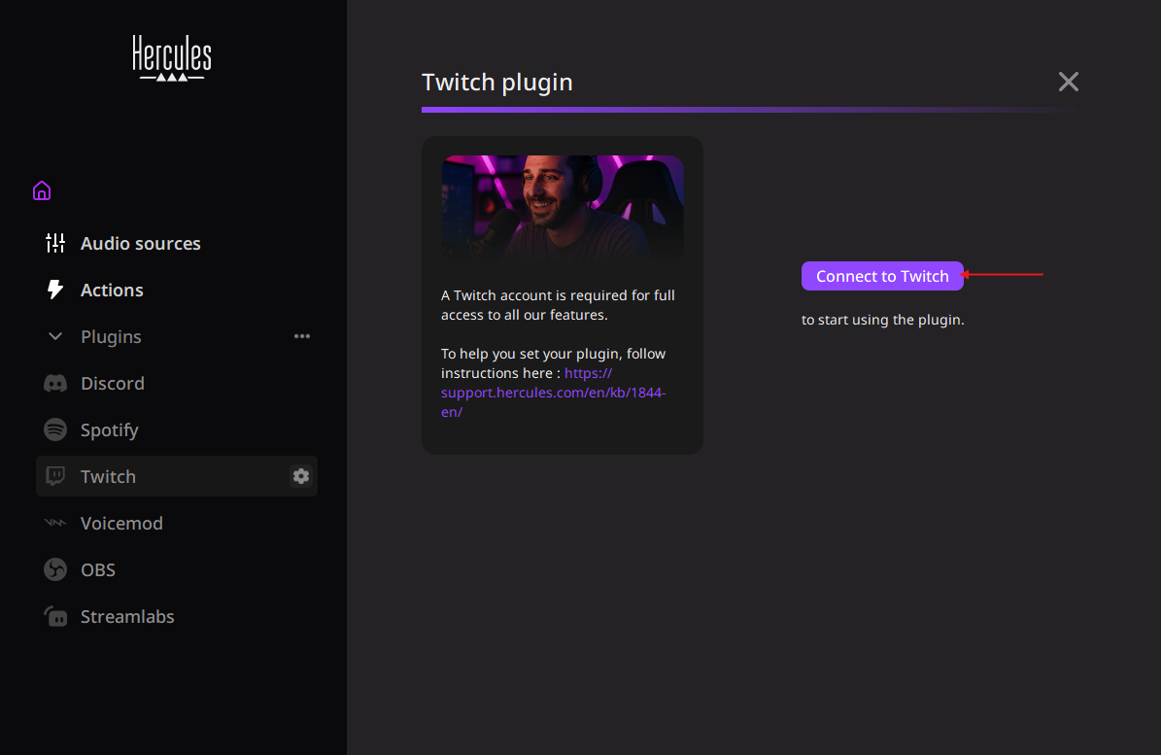Open the support.hercules.com instructions link
The width and height of the screenshot is (1161, 755).
pos(553,392)
